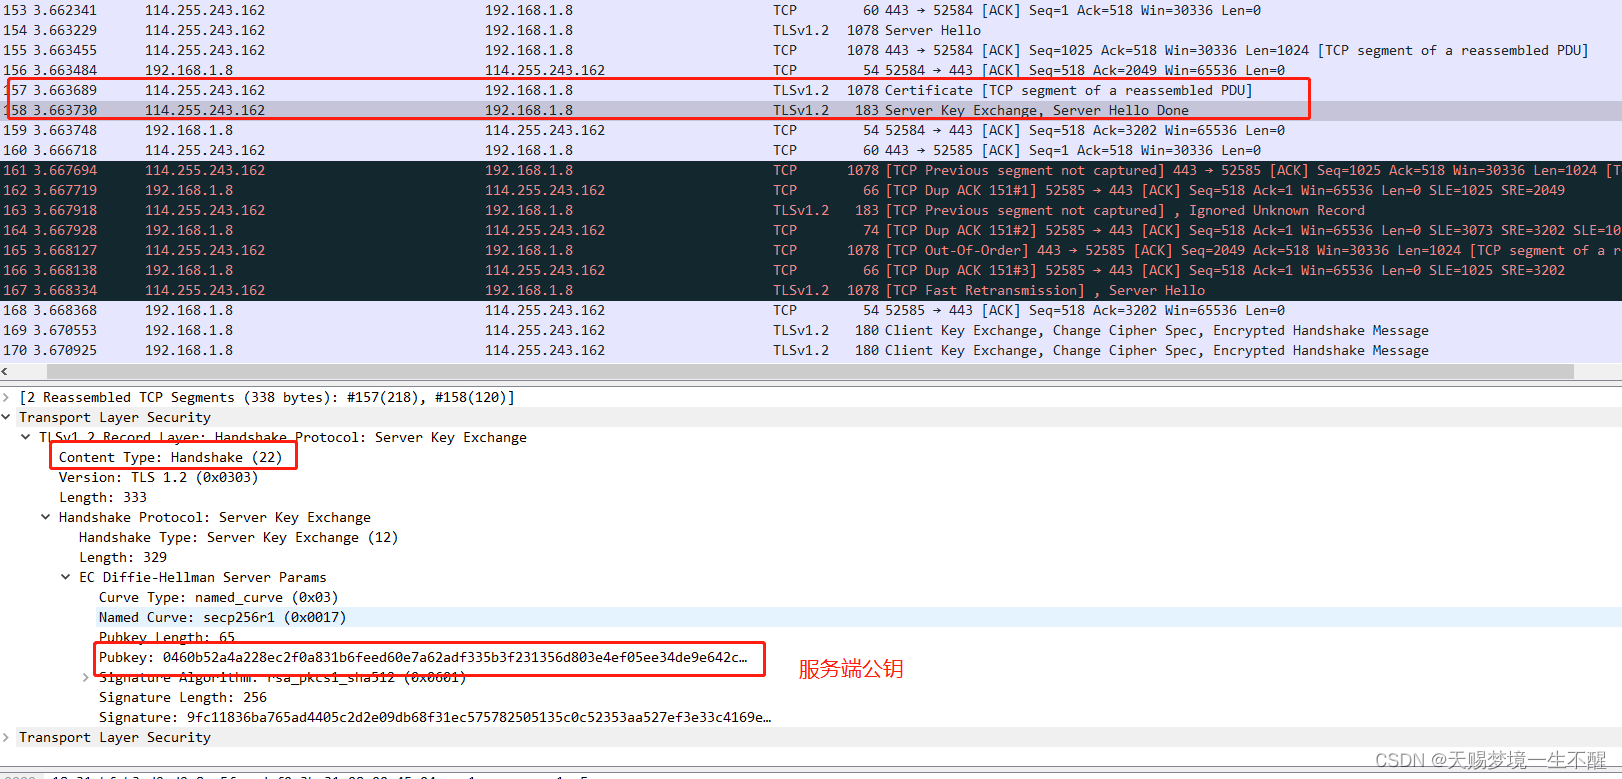Select Named Curve: secp256r1 (0x0017) field
The image size is (1622, 779).
click(x=222, y=617)
